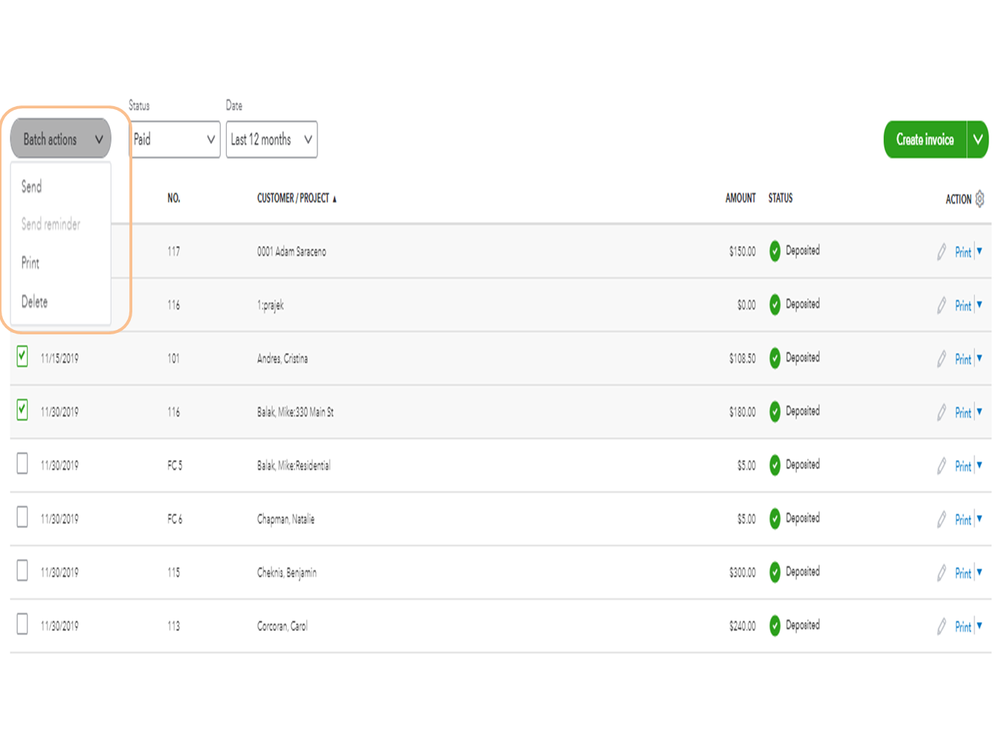
Task: Choose Delete in the Batch actions menu
Action: coord(34,302)
